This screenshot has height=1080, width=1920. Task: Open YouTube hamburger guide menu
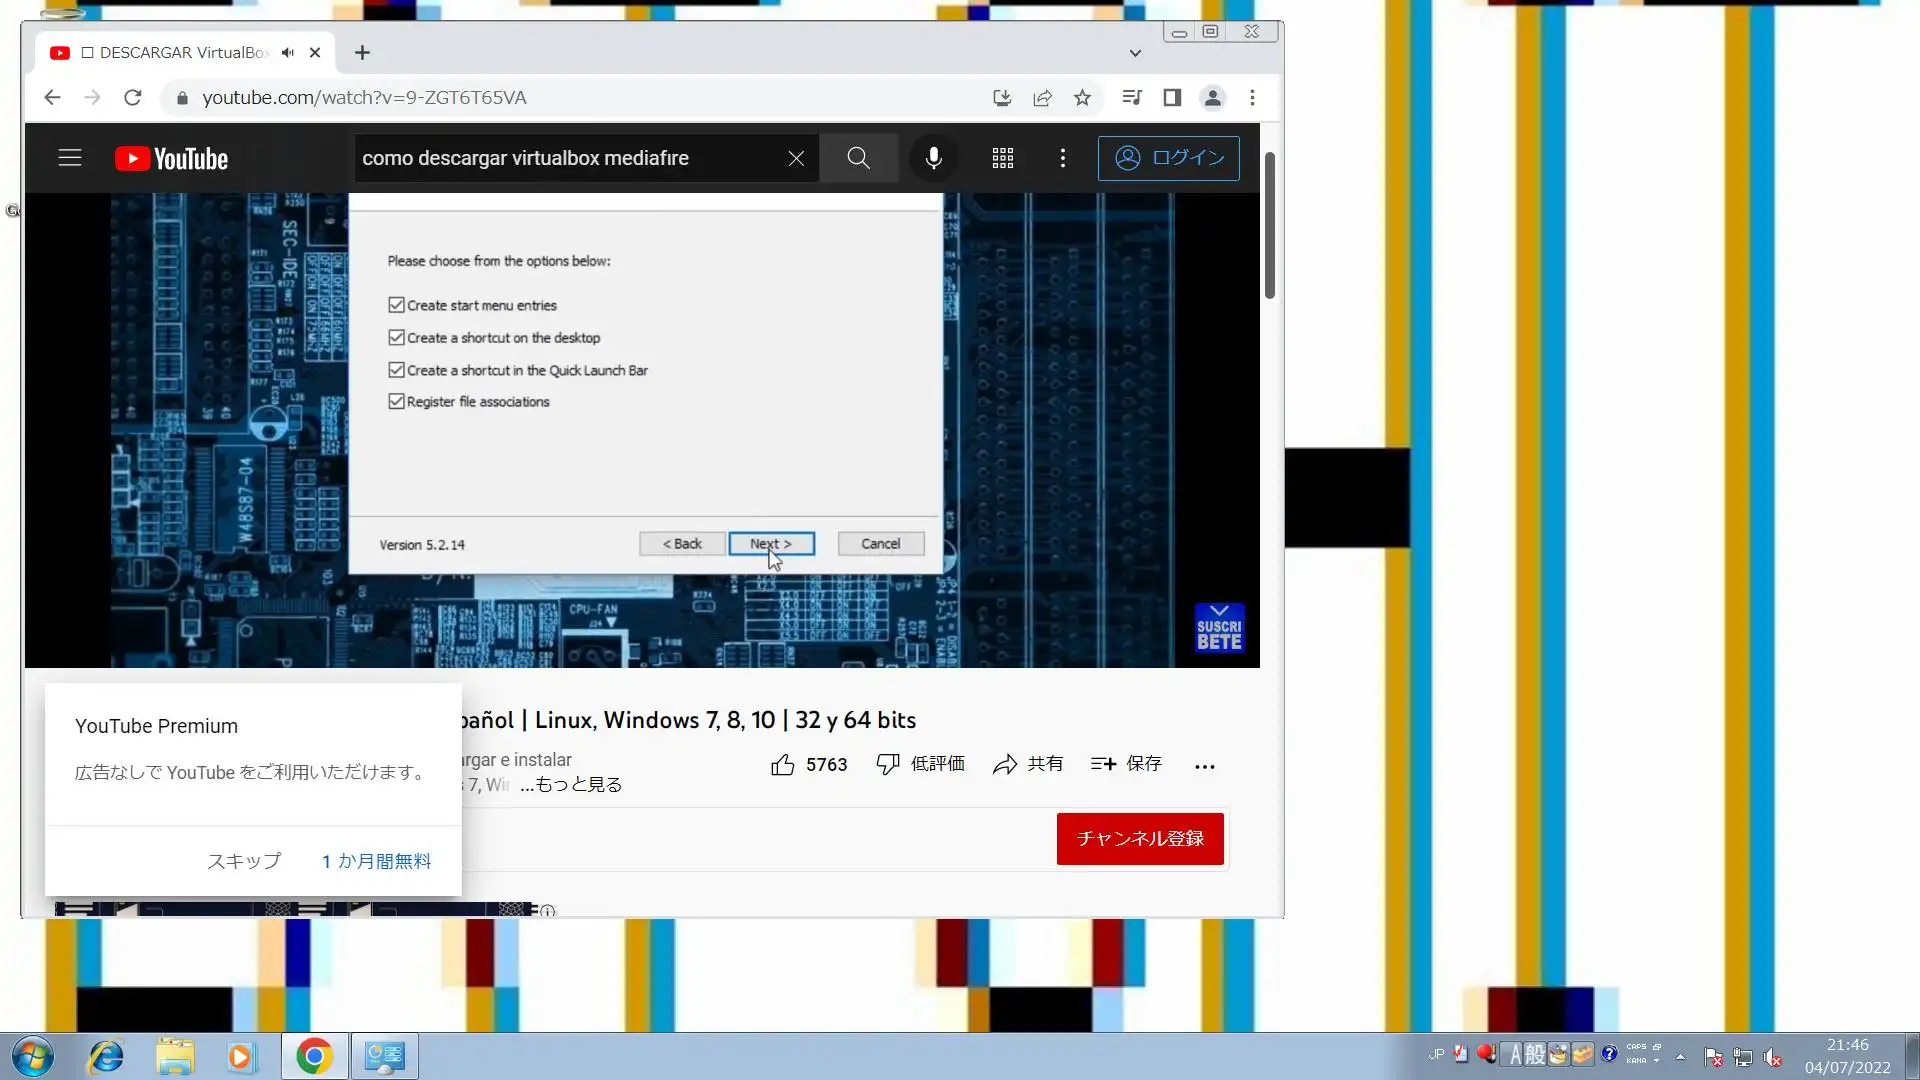(x=70, y=158)
